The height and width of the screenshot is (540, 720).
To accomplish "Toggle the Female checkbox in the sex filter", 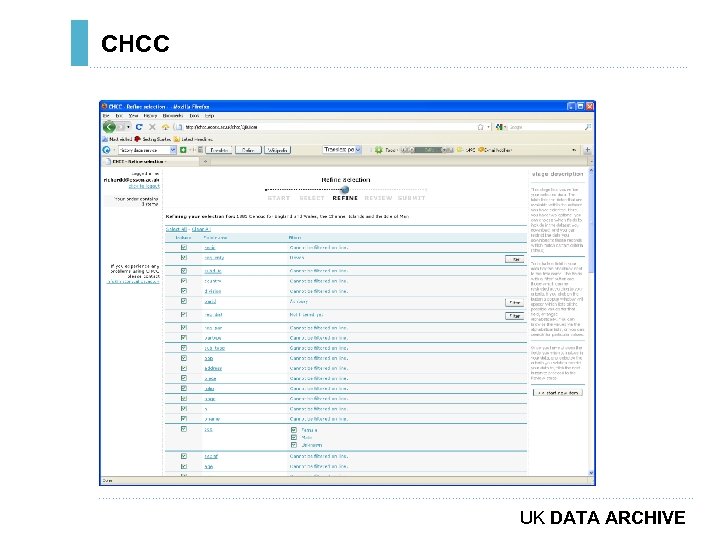I will click(x=294, y=430).
